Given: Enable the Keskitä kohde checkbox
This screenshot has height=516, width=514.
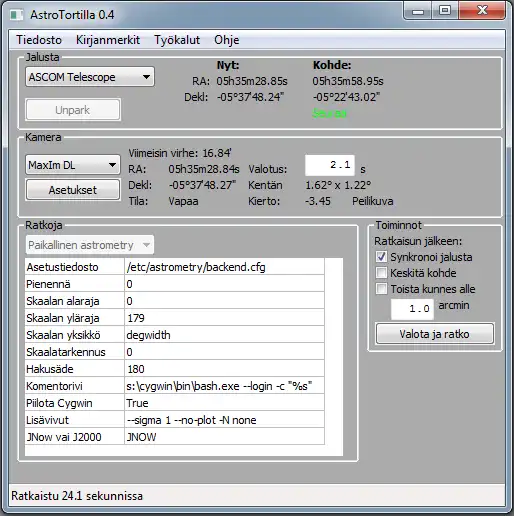Looking at the screenshot, I should (381, 273).
